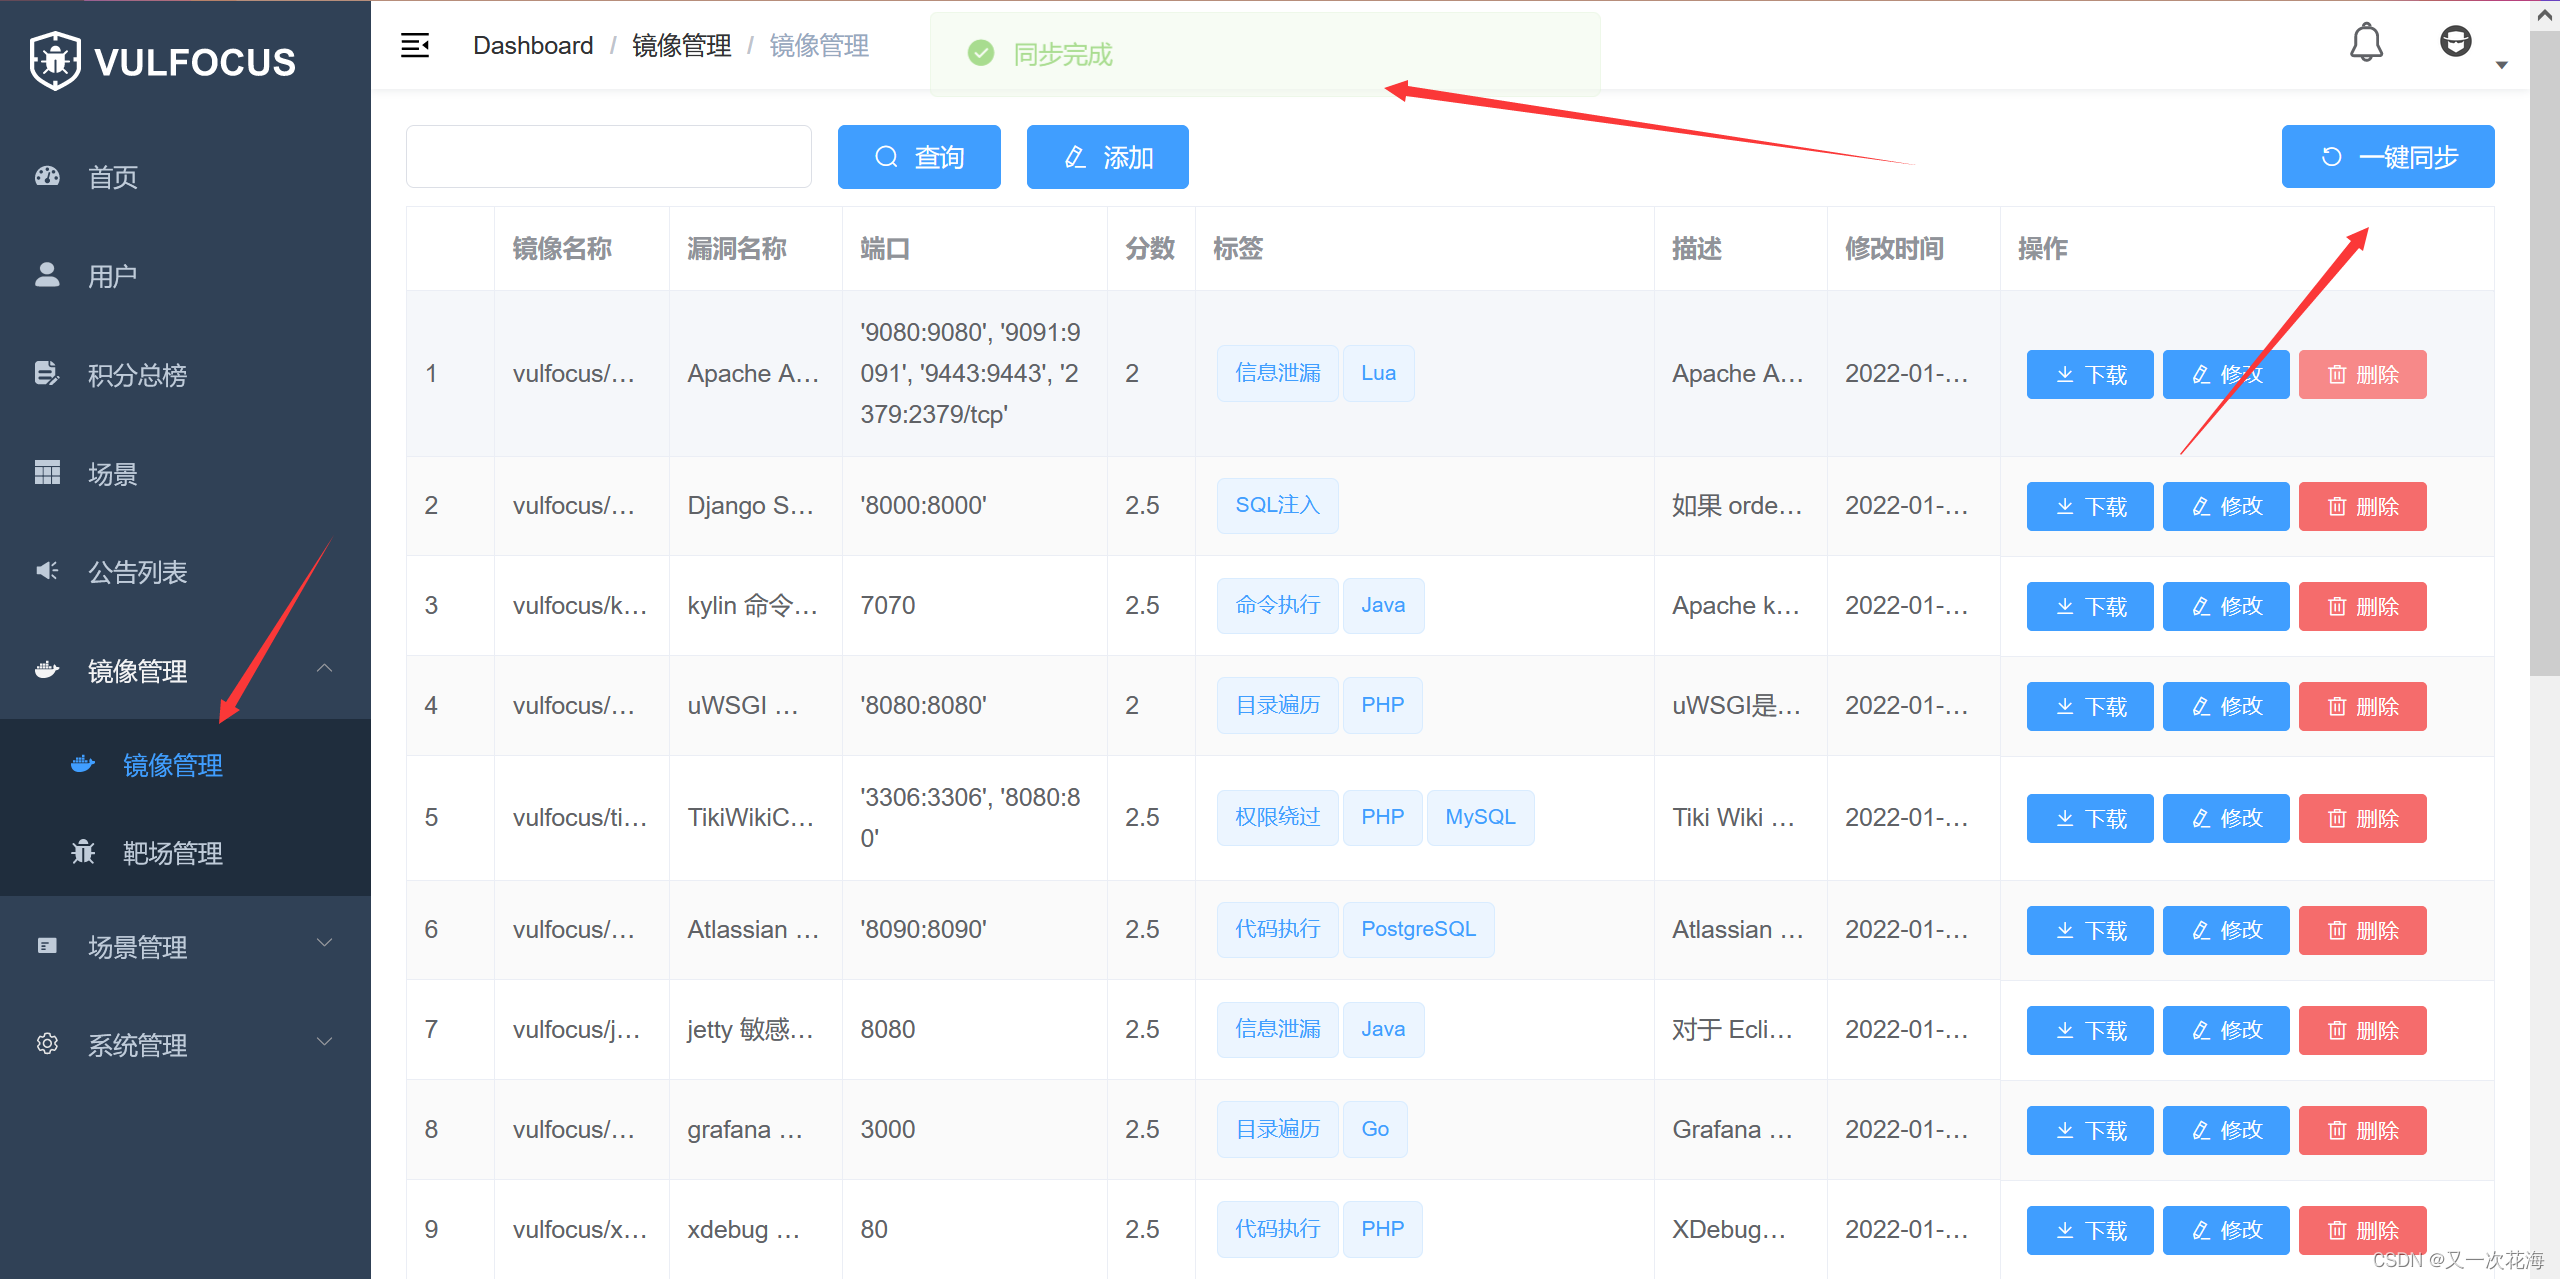The image size is (2560, 1279).
Task: Click vulfocus/k… image name cell
Action: click(x=580, y=605)
